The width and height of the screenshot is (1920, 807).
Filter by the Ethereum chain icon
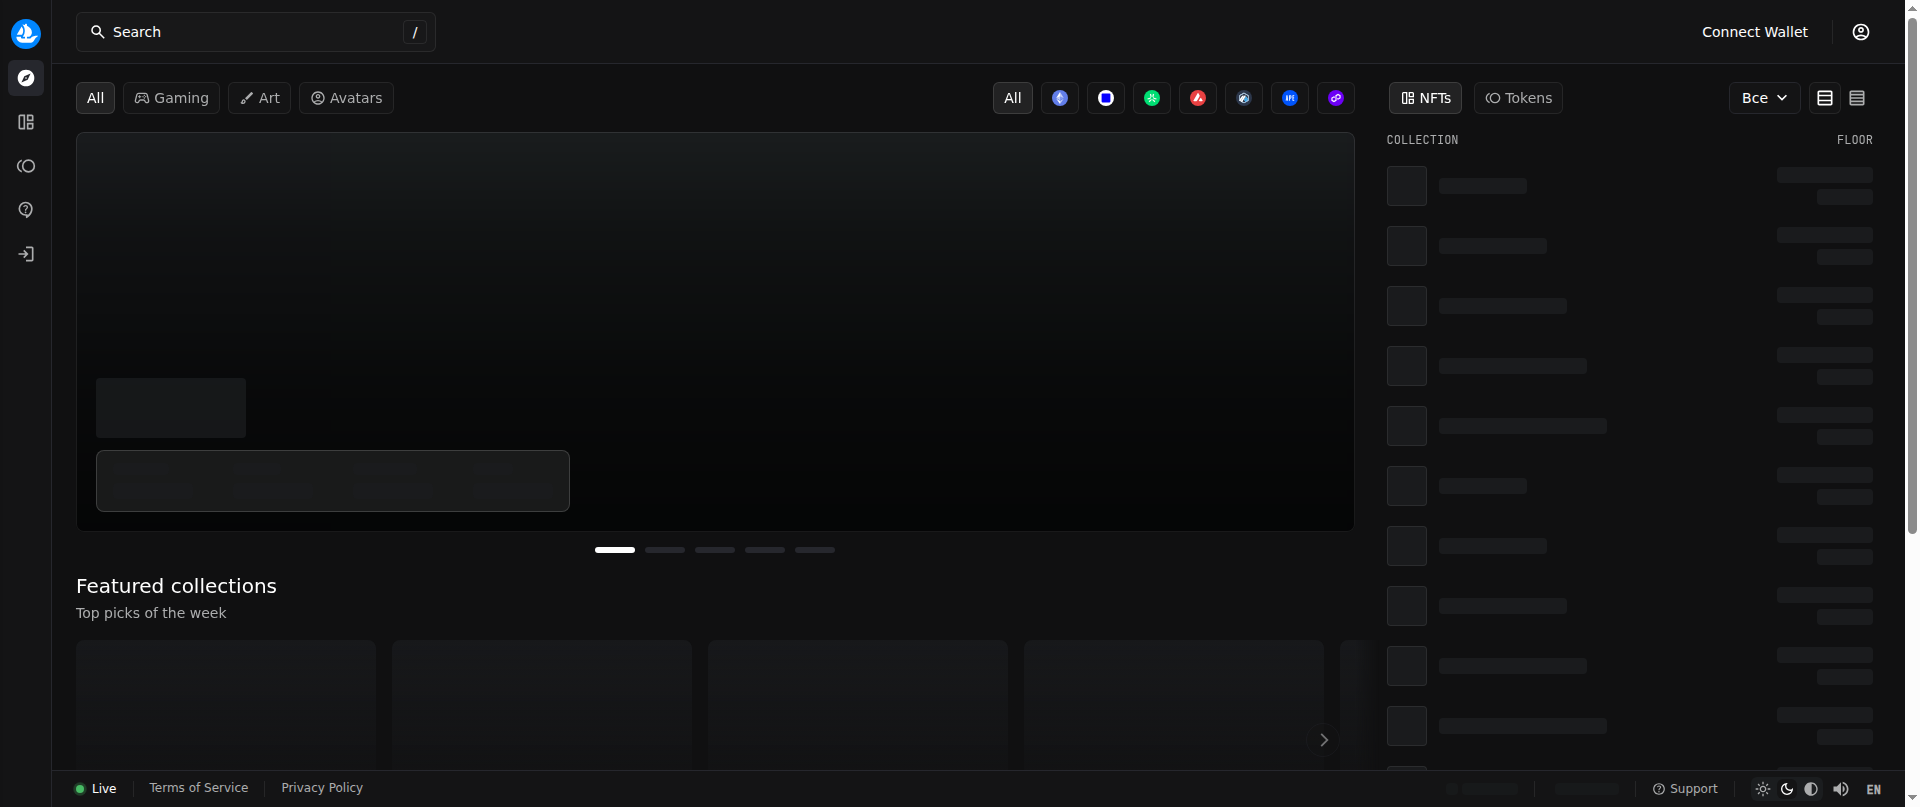(1060, 98)
